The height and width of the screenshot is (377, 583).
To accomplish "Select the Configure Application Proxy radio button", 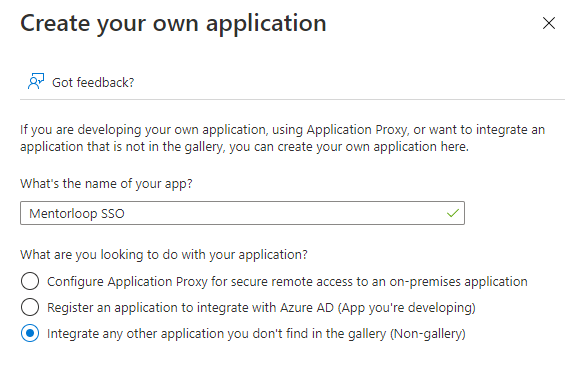I will pyautogui.click(x=30, y=281).
